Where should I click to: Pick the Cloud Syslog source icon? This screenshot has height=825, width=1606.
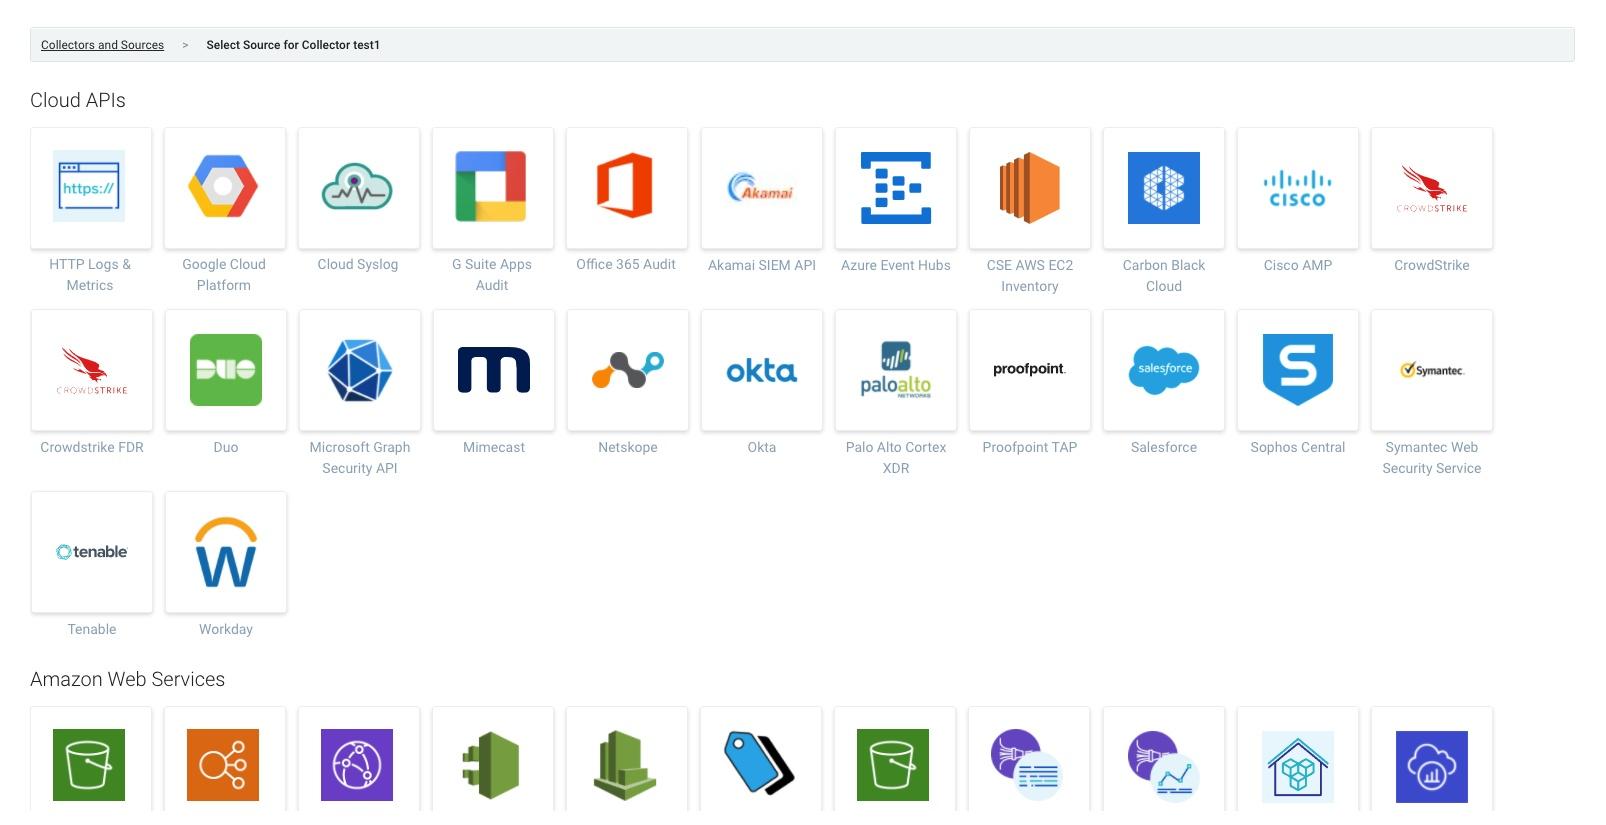[x=358, y=188]
